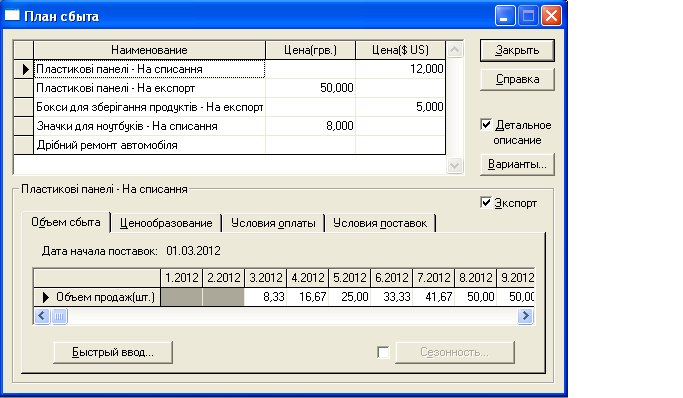Click the delivery start date 01.03.2012
The height and width of the screenshot is (398, 683).
coord(193,251)
